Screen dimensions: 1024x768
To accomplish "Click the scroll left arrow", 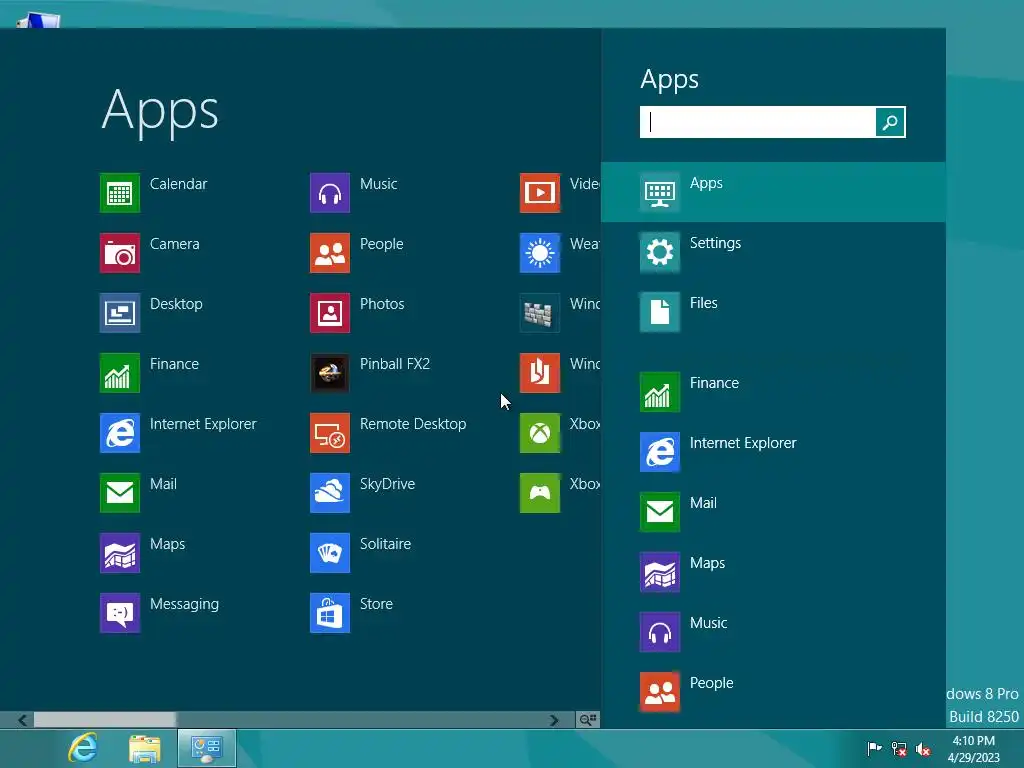I will click(22, 720).
